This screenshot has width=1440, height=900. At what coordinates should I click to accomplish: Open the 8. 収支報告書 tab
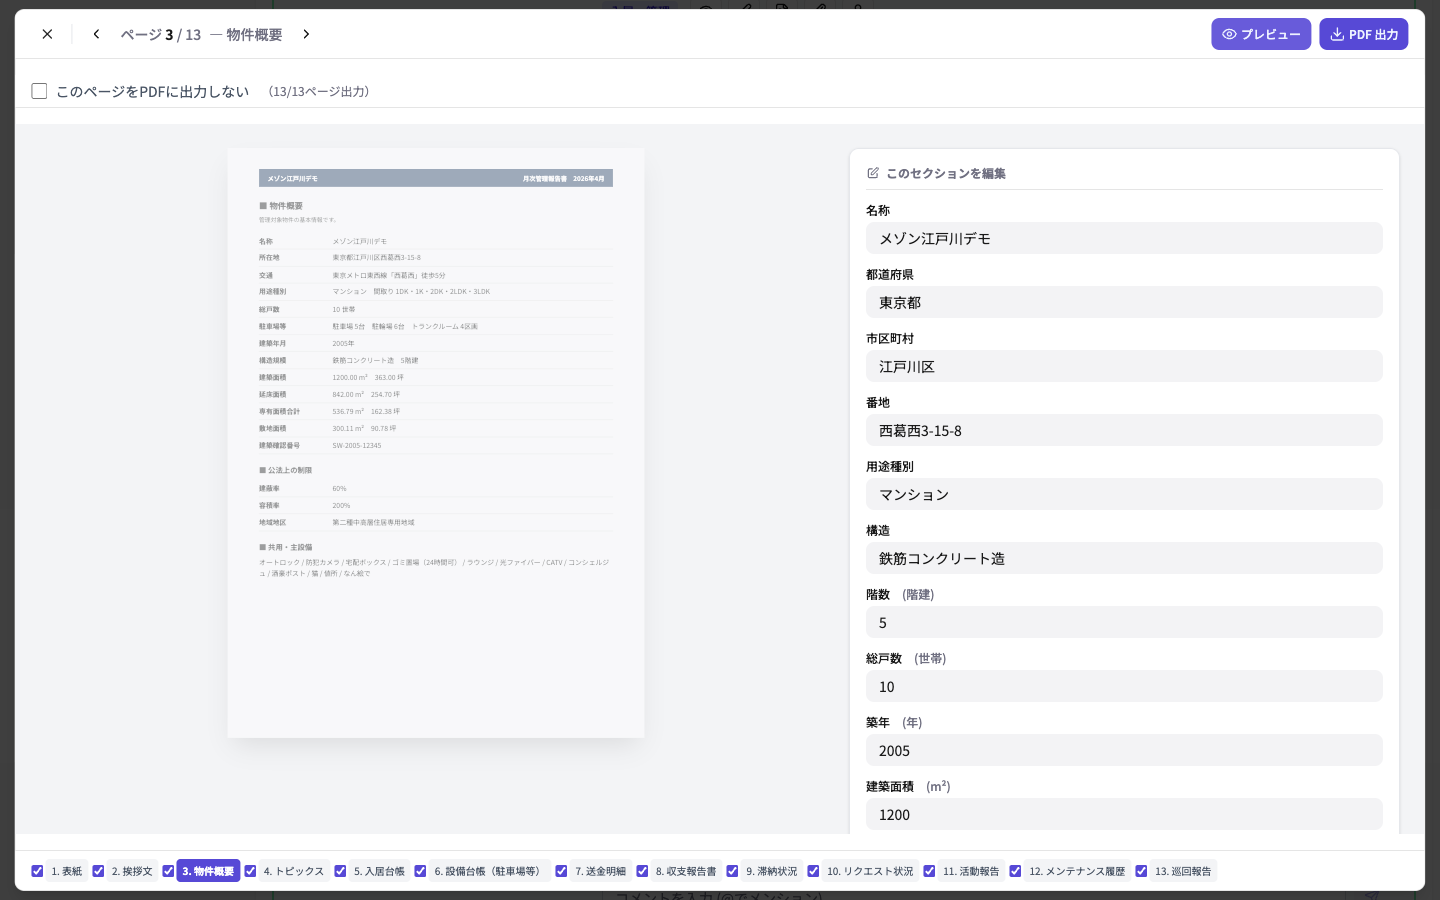point(686,871)
